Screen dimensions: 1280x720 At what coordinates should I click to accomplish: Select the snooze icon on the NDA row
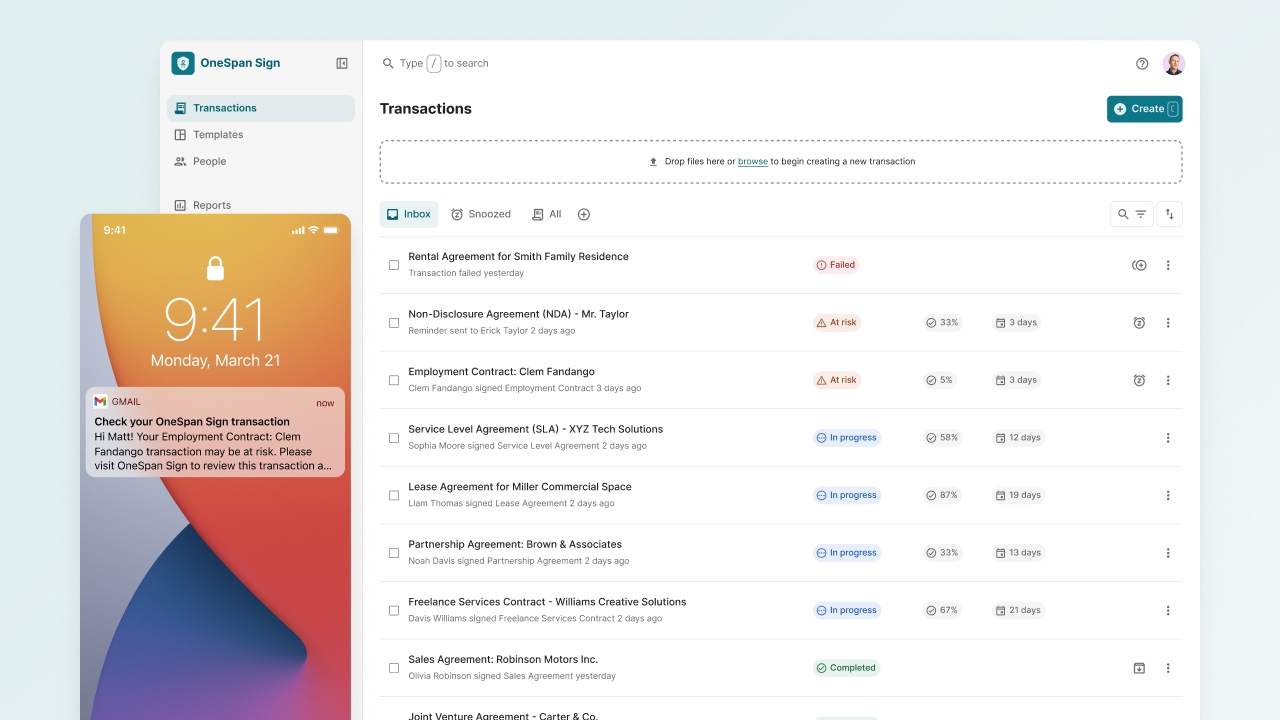coord(1139,322)
